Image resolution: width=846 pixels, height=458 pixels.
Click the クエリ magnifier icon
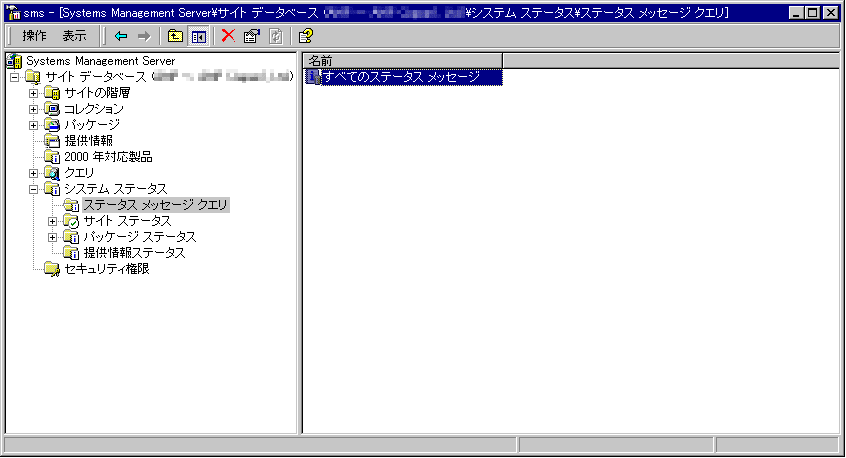pos(52,173)
